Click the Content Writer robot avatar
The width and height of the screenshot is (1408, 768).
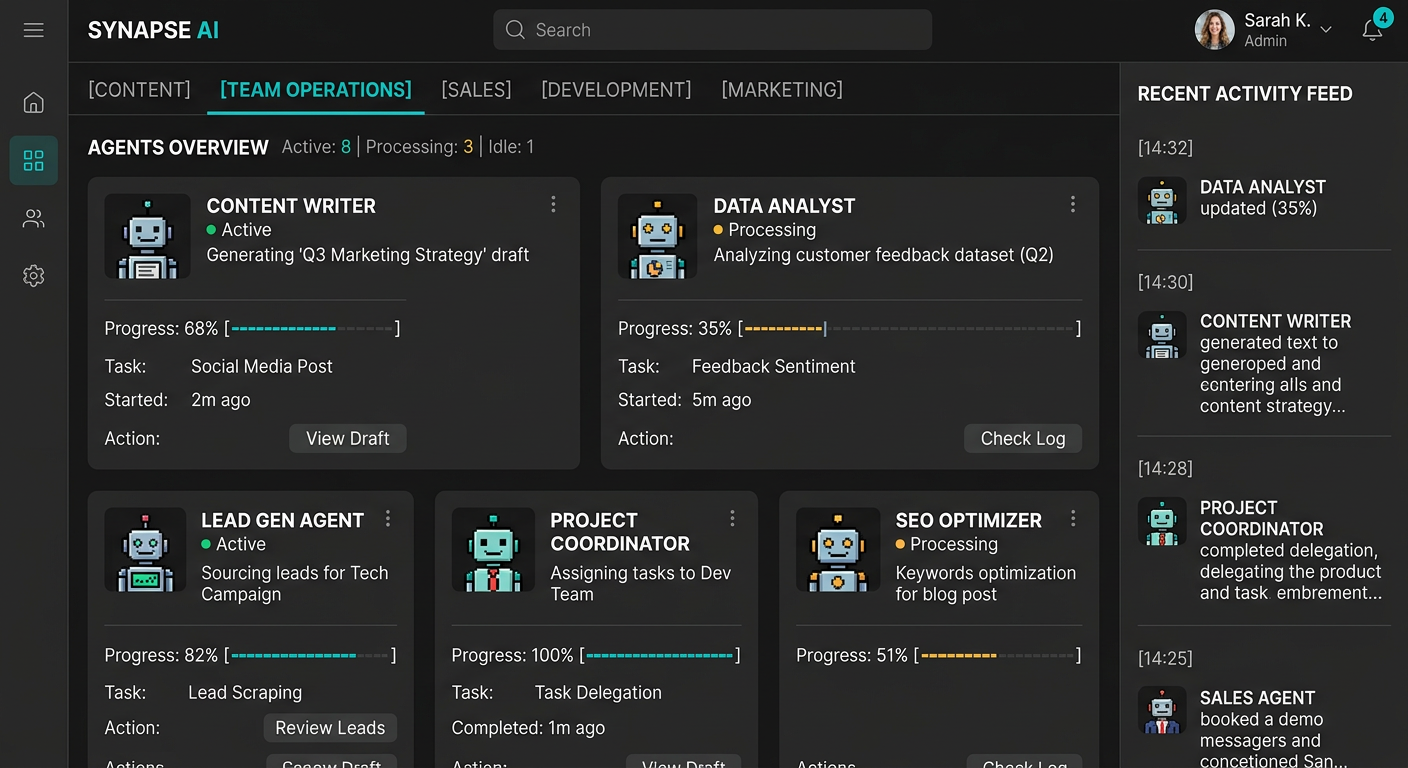point(147,237)
